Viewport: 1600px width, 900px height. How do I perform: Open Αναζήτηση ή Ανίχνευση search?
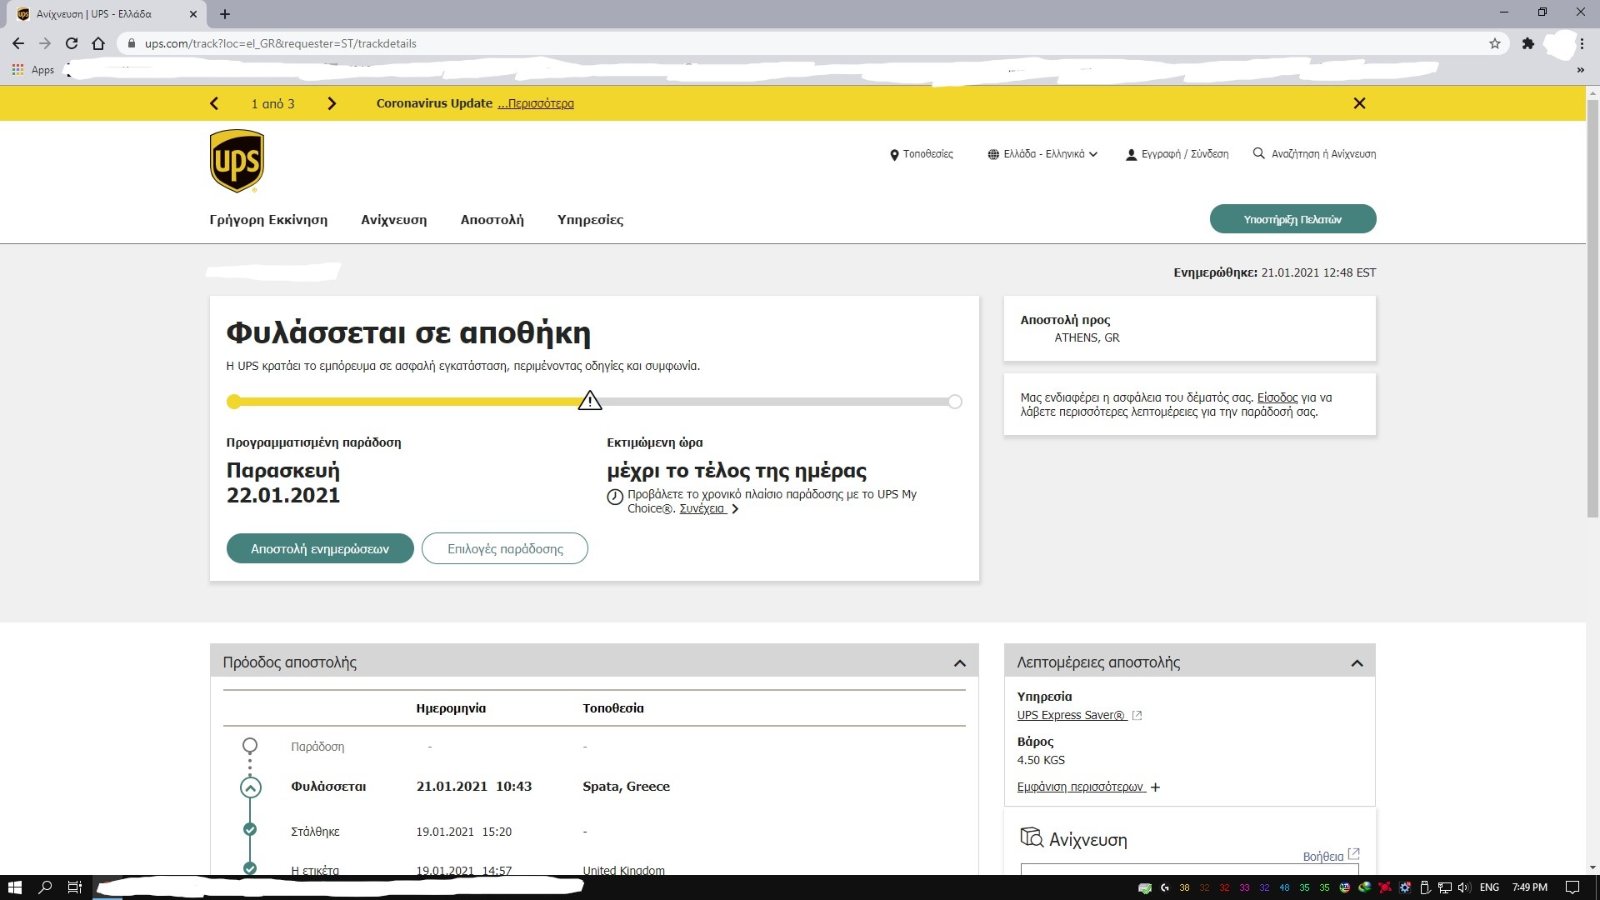[1314, 154]
